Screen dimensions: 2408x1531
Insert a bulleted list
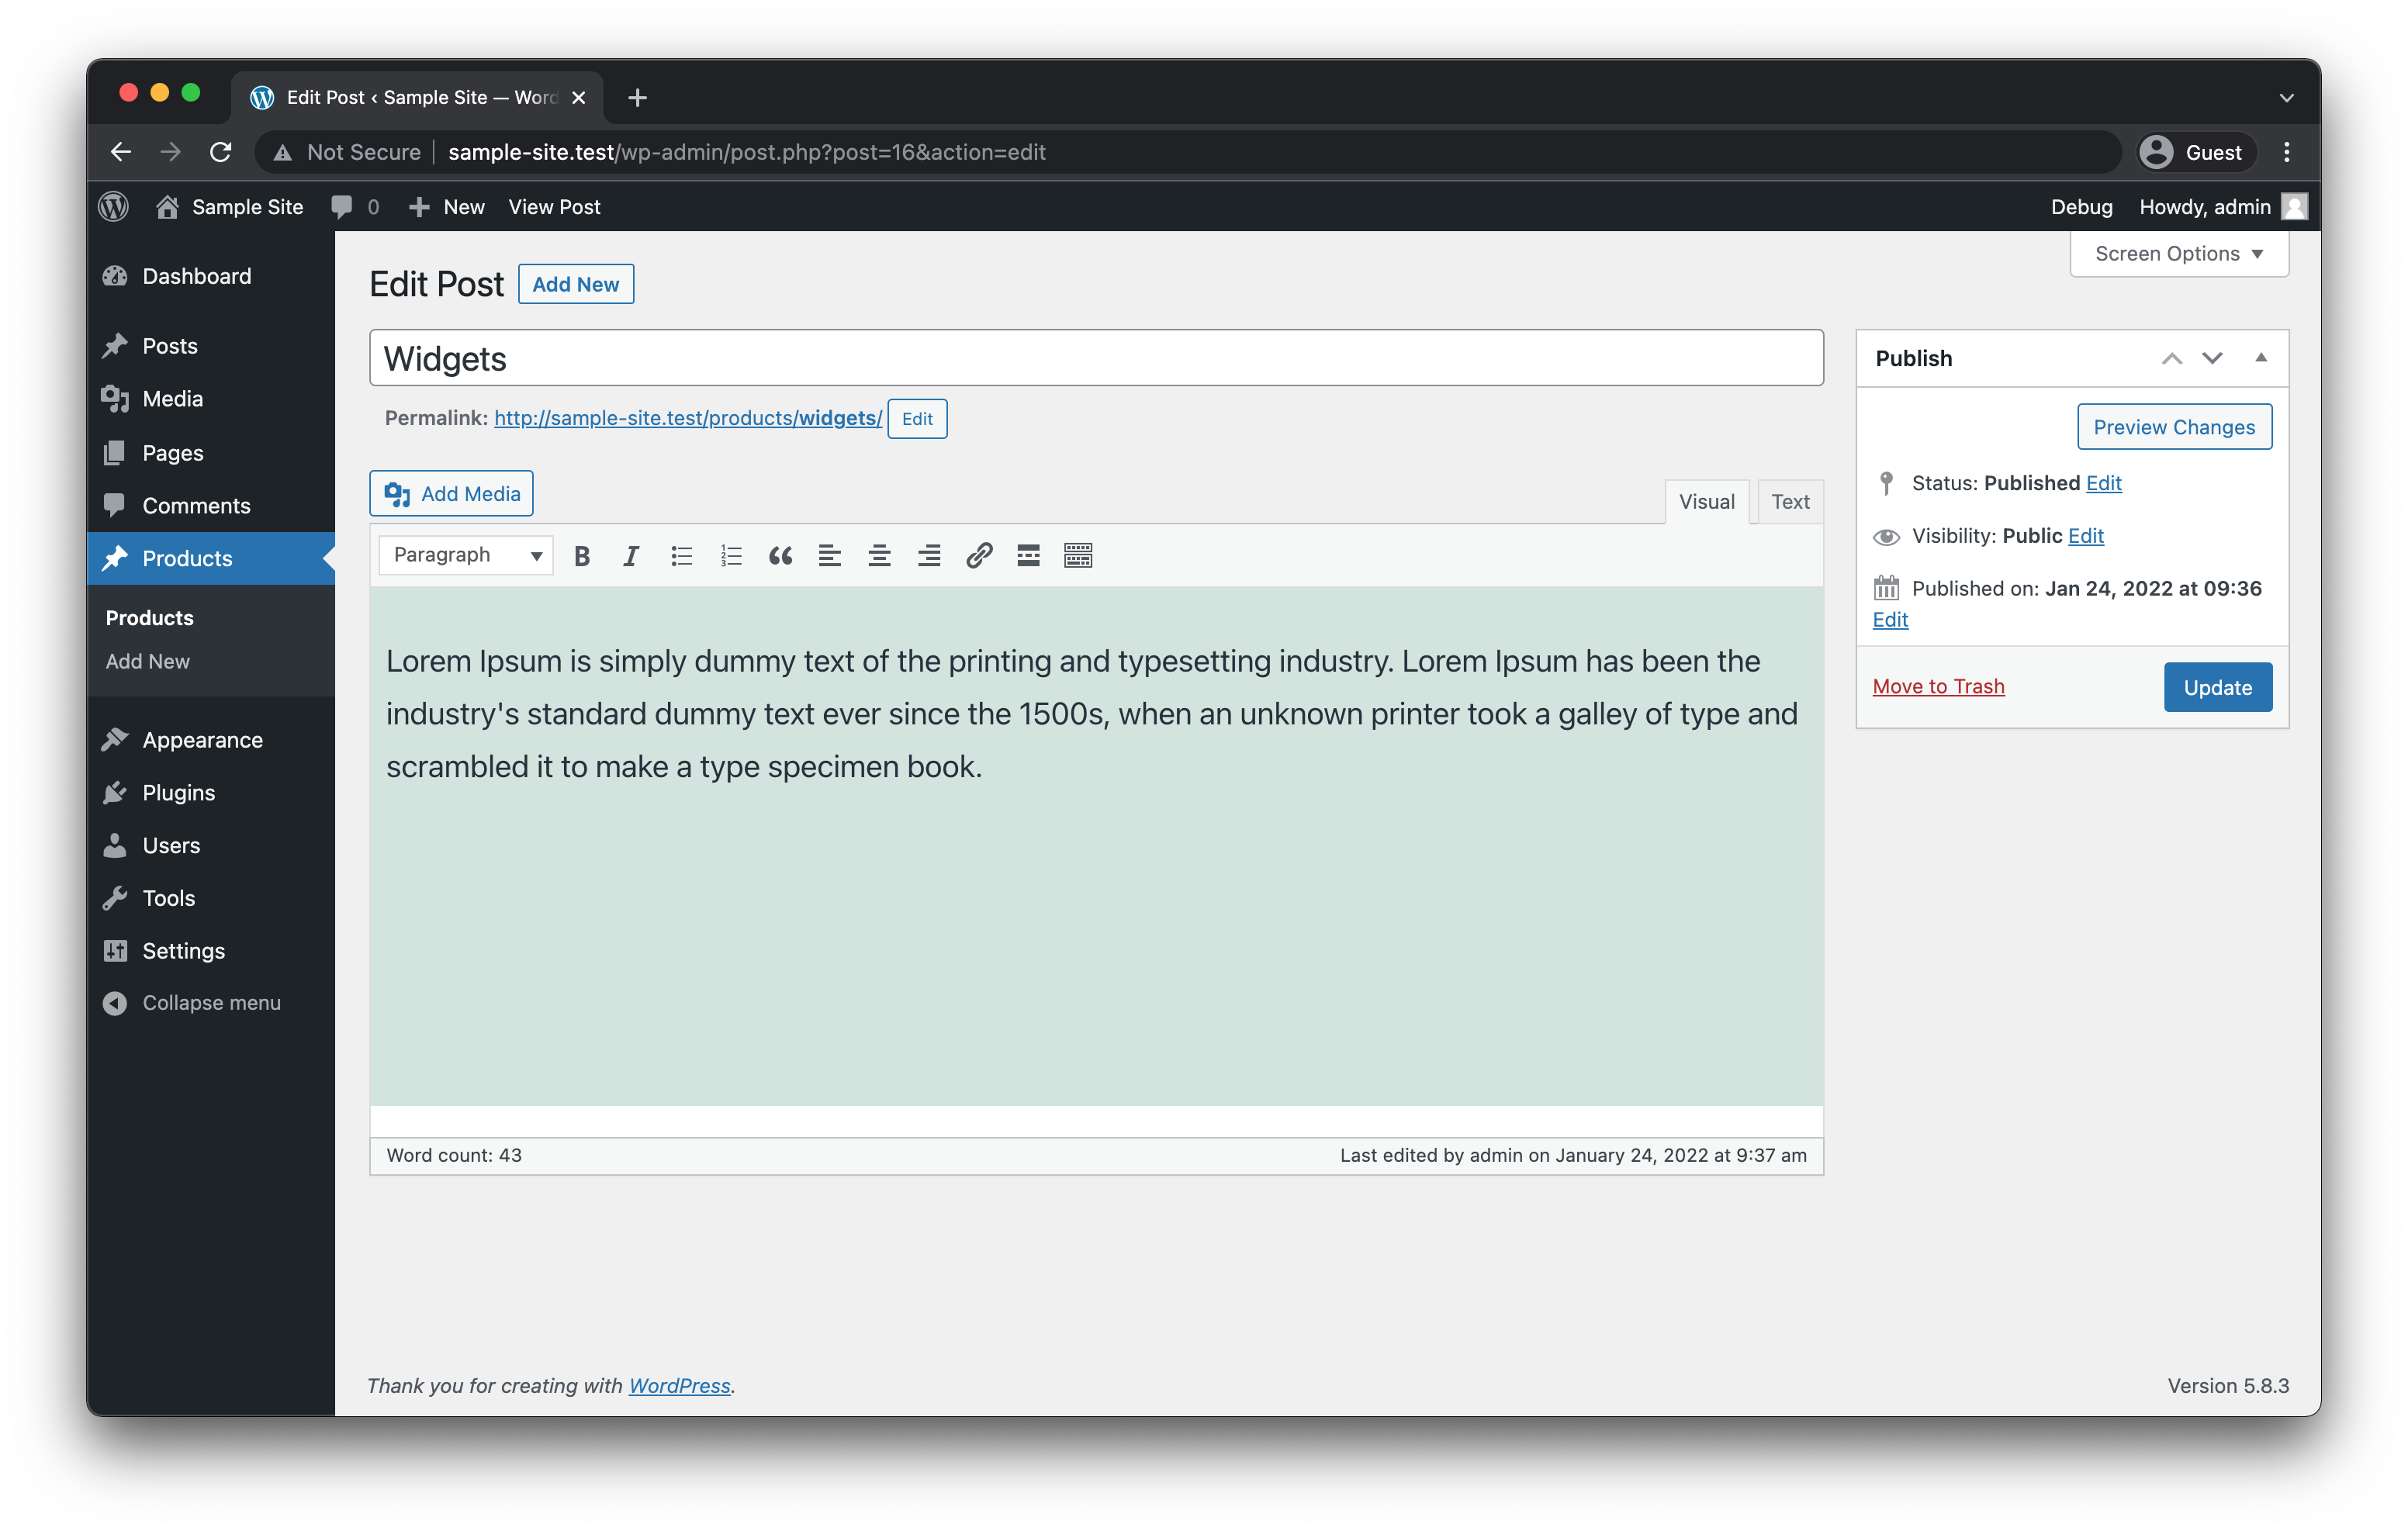tap(681, 556)
